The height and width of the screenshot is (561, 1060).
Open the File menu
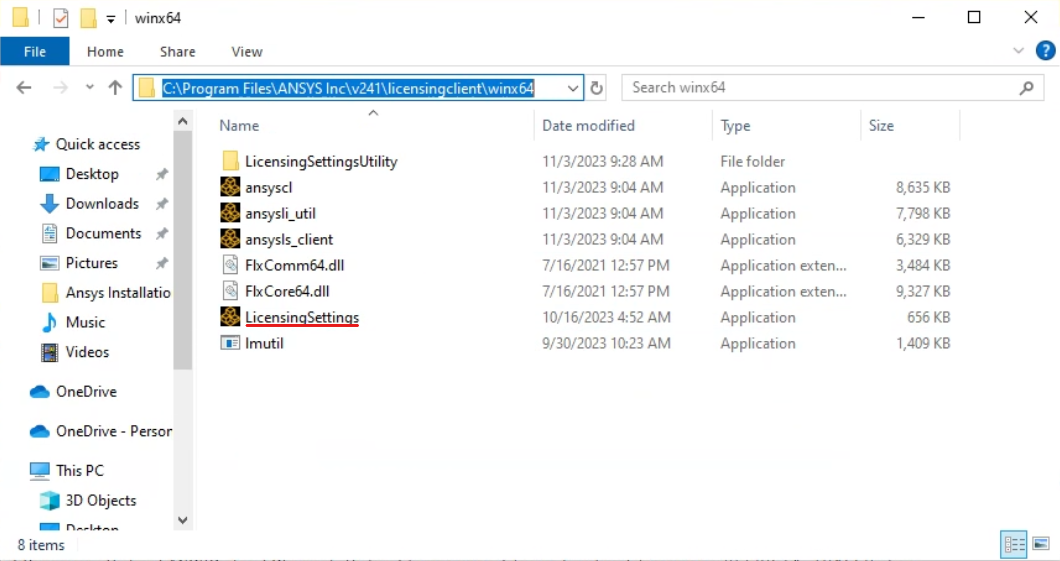coord(34,52)
